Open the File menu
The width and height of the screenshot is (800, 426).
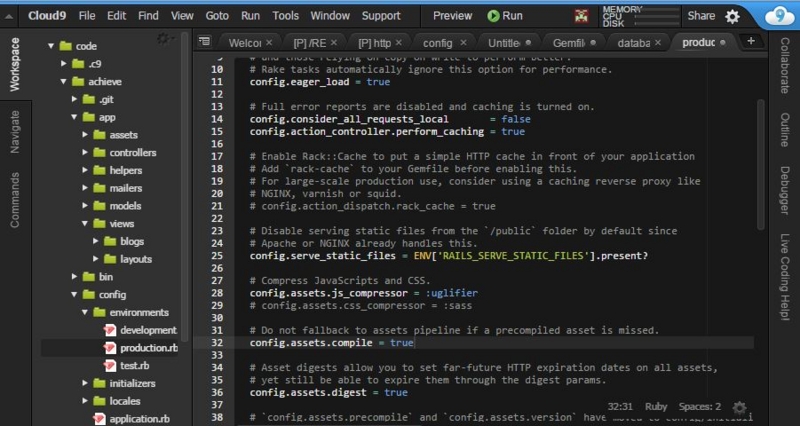tap(87, 16)
